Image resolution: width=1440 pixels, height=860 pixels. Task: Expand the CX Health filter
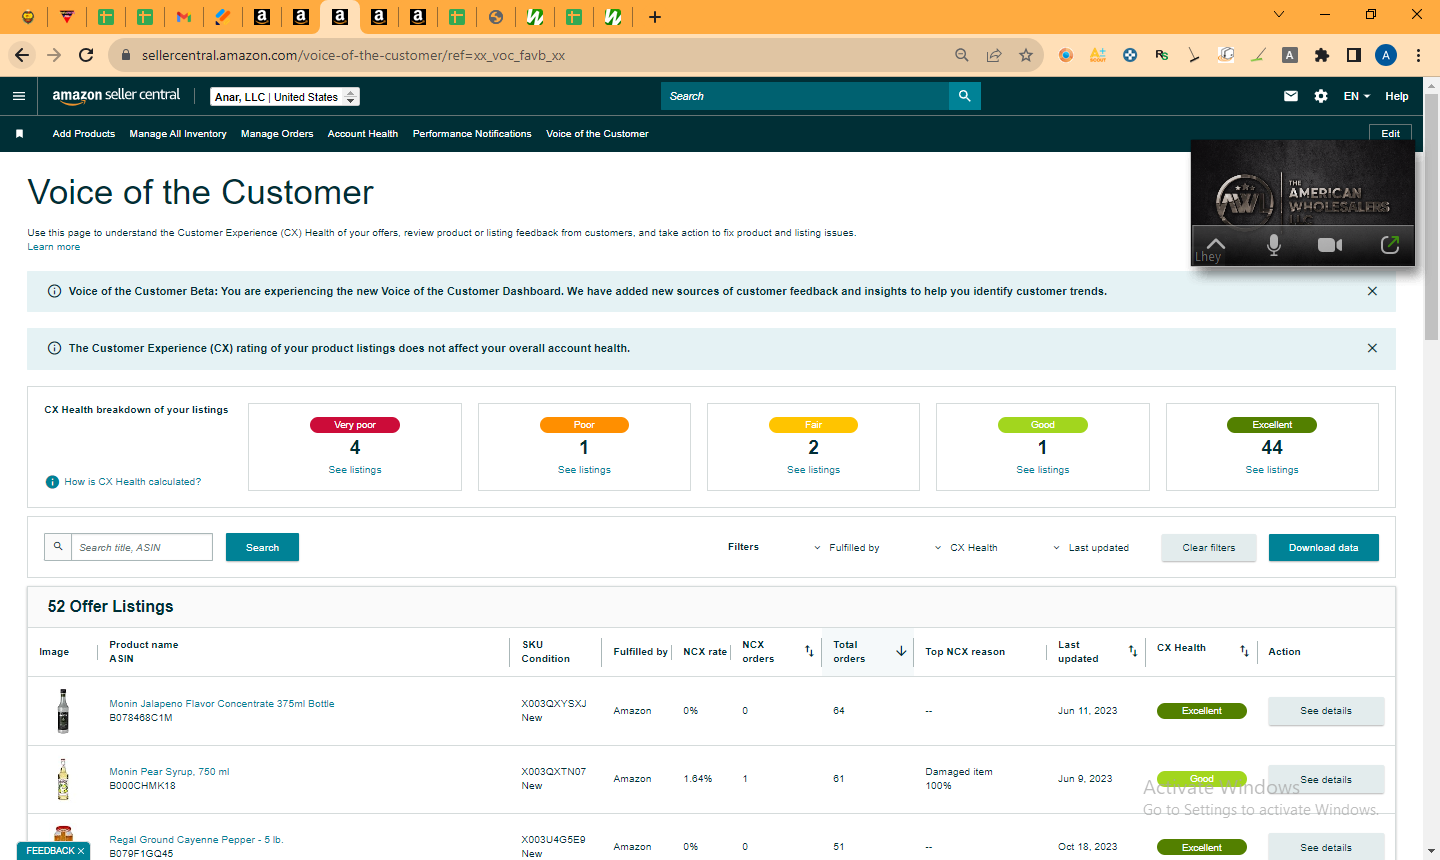[966, 548]
